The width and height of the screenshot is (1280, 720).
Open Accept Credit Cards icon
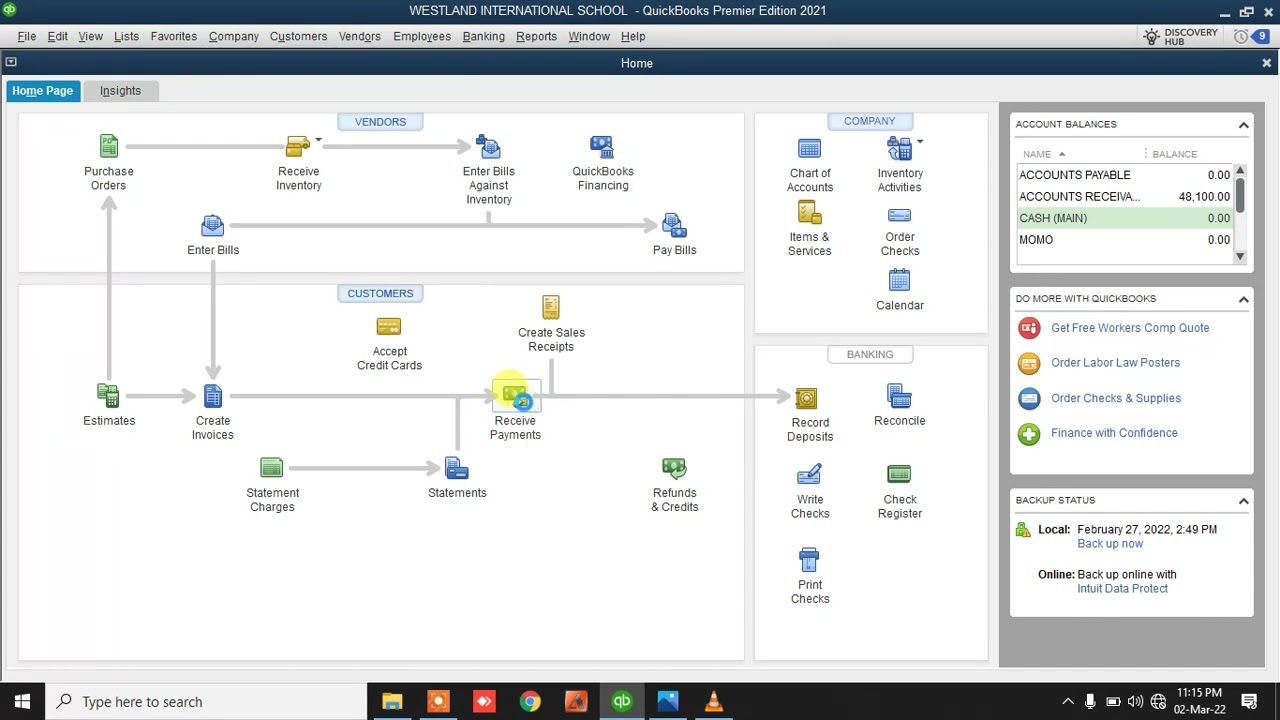pyautogui.click(x=389, y=327)
